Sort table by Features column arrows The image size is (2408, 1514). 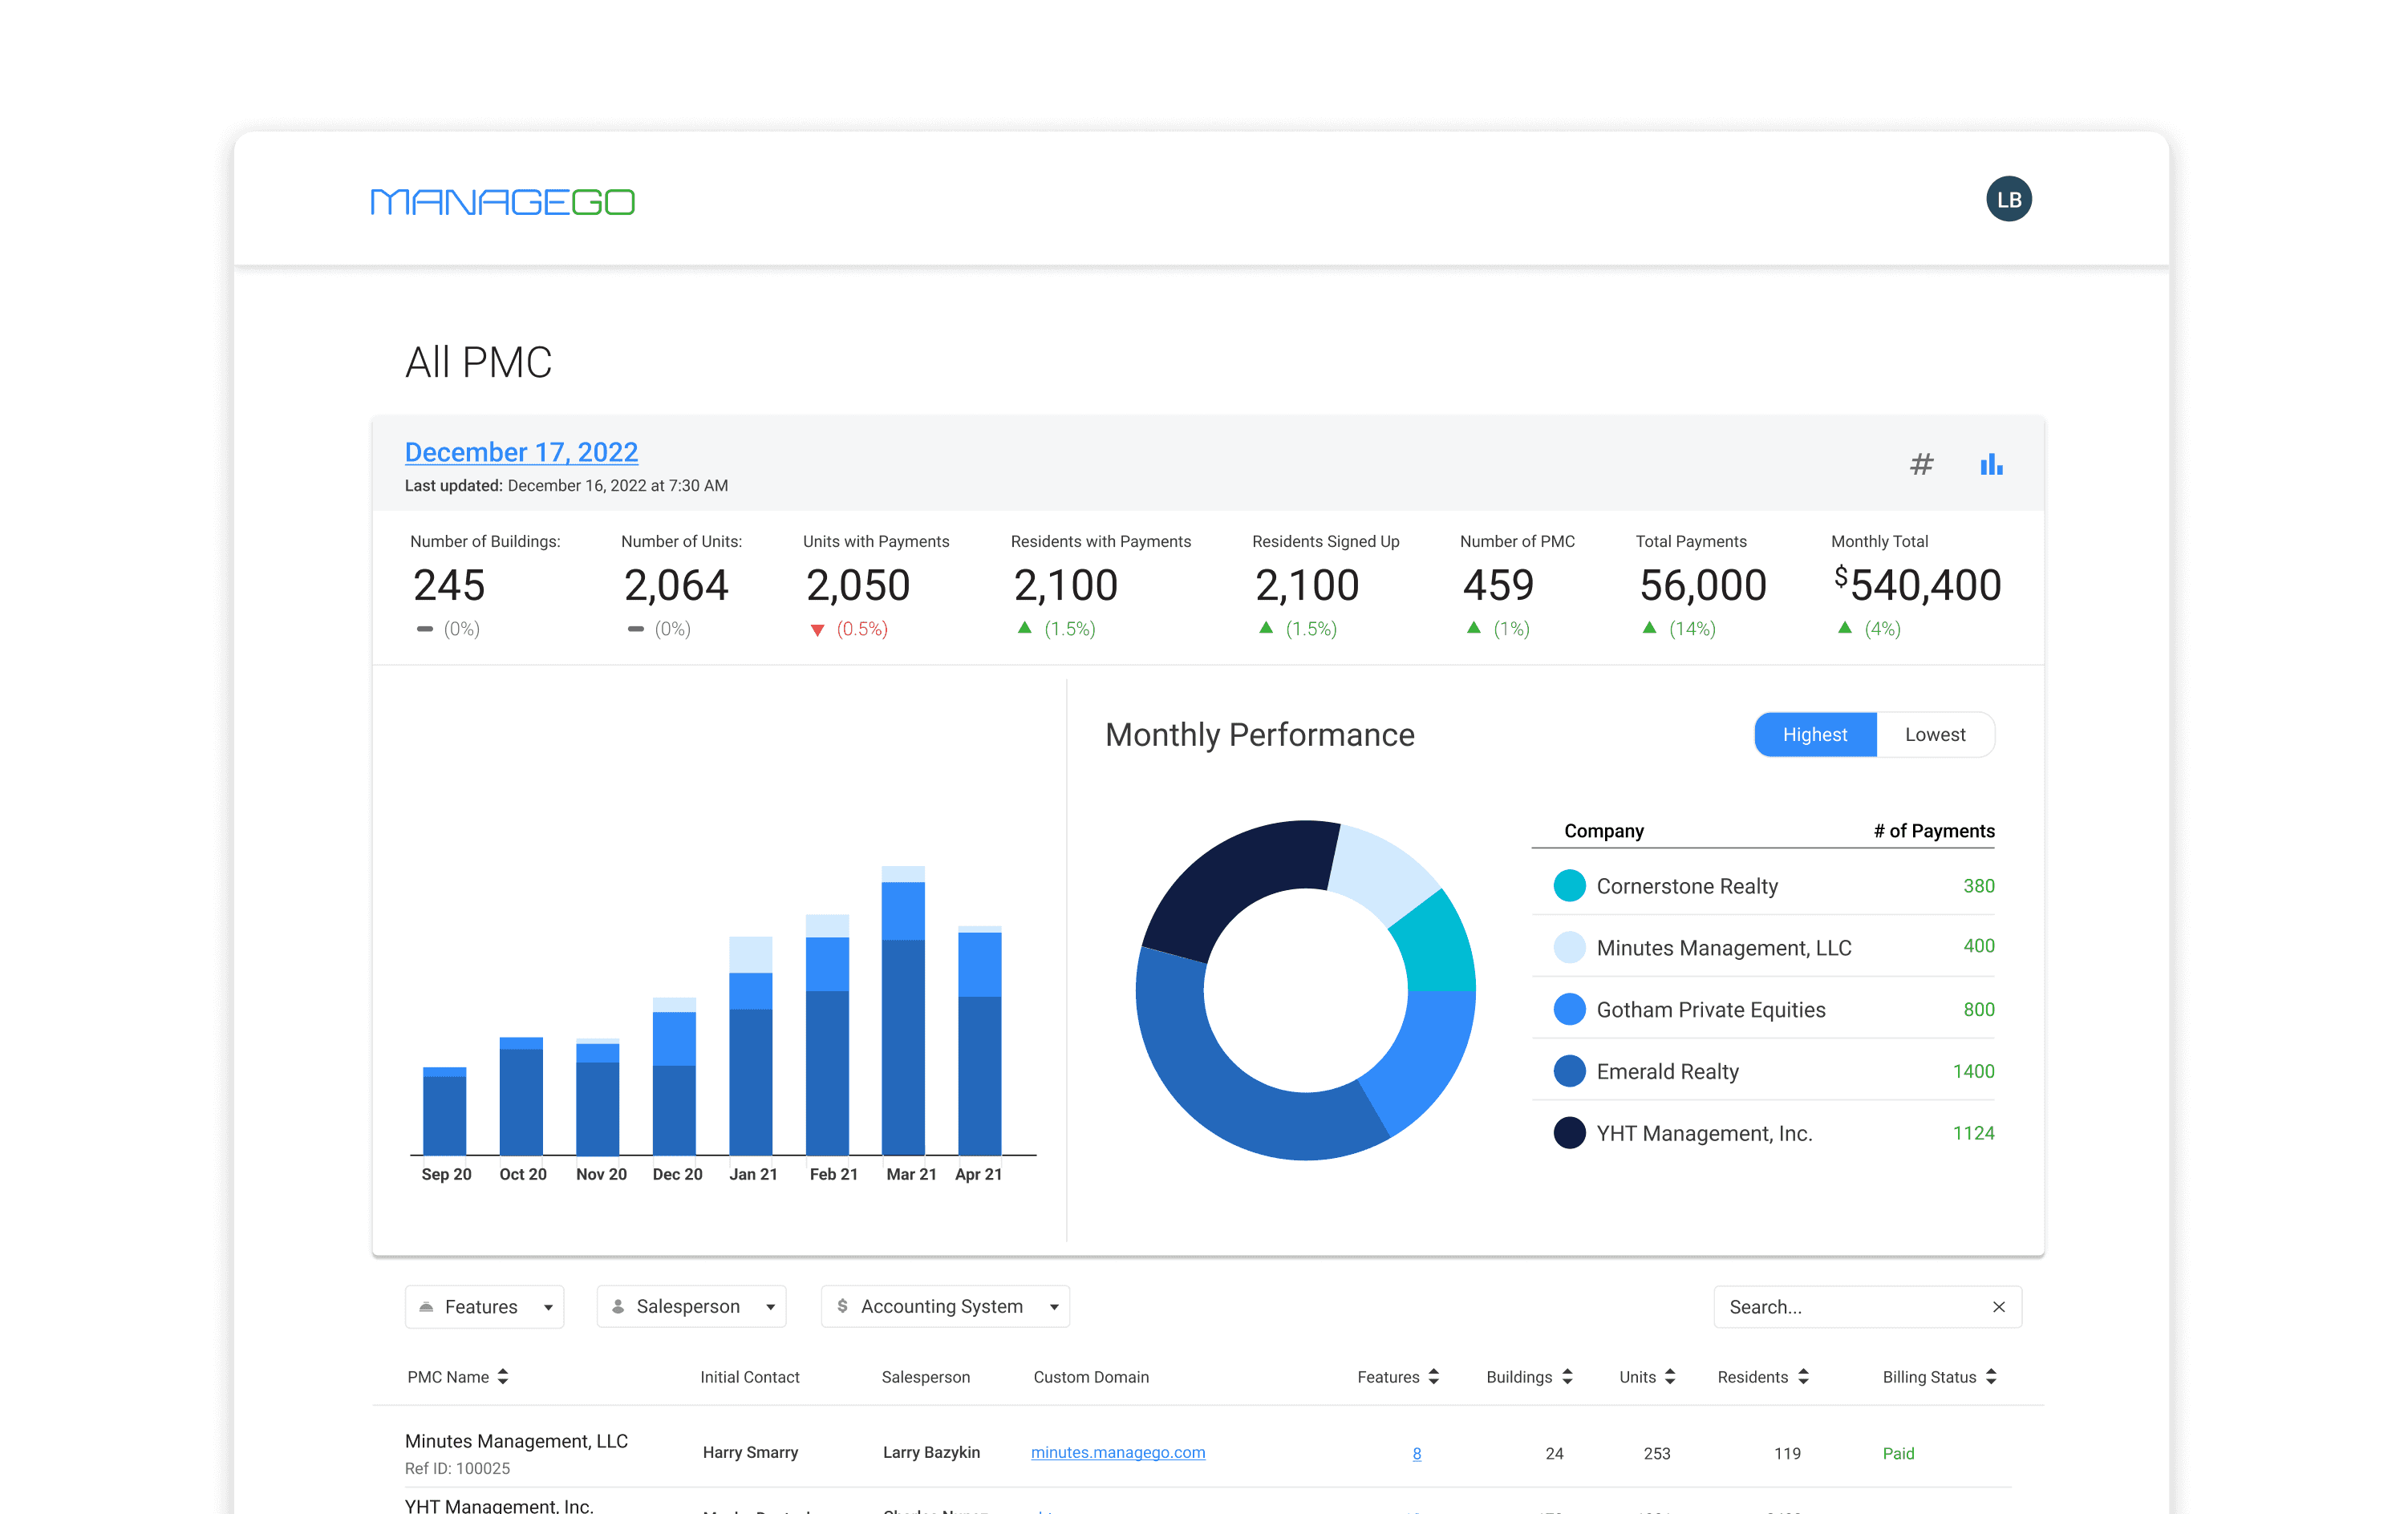point(1434,1377)
